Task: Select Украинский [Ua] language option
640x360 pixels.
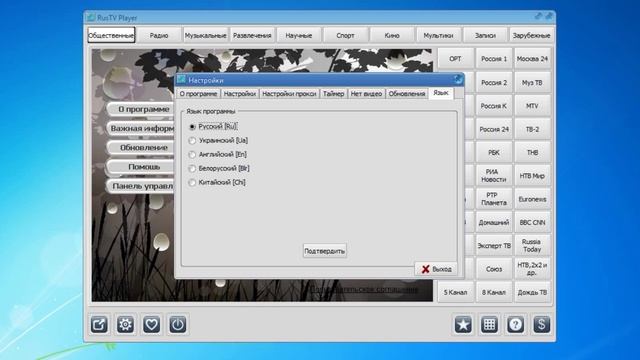Action: 218,140
